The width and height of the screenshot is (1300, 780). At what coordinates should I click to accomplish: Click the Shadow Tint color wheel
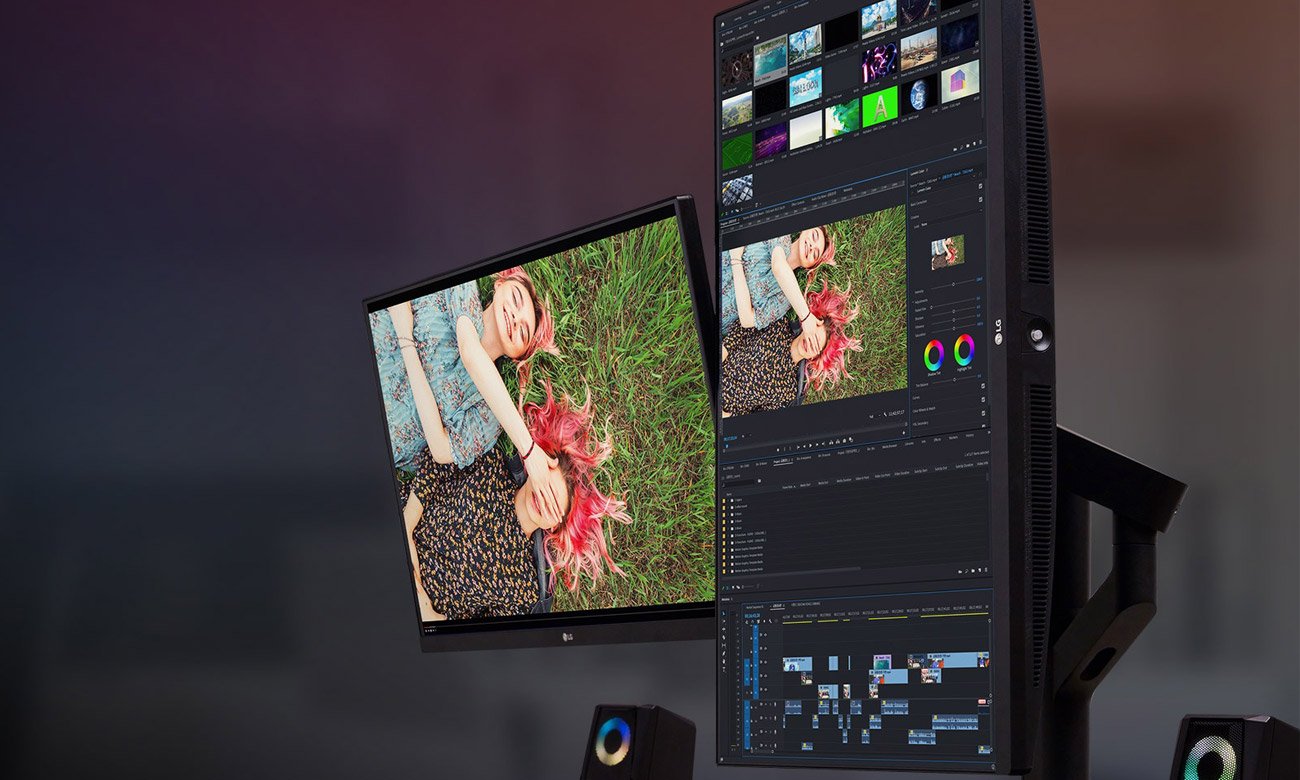pos(933,355)
